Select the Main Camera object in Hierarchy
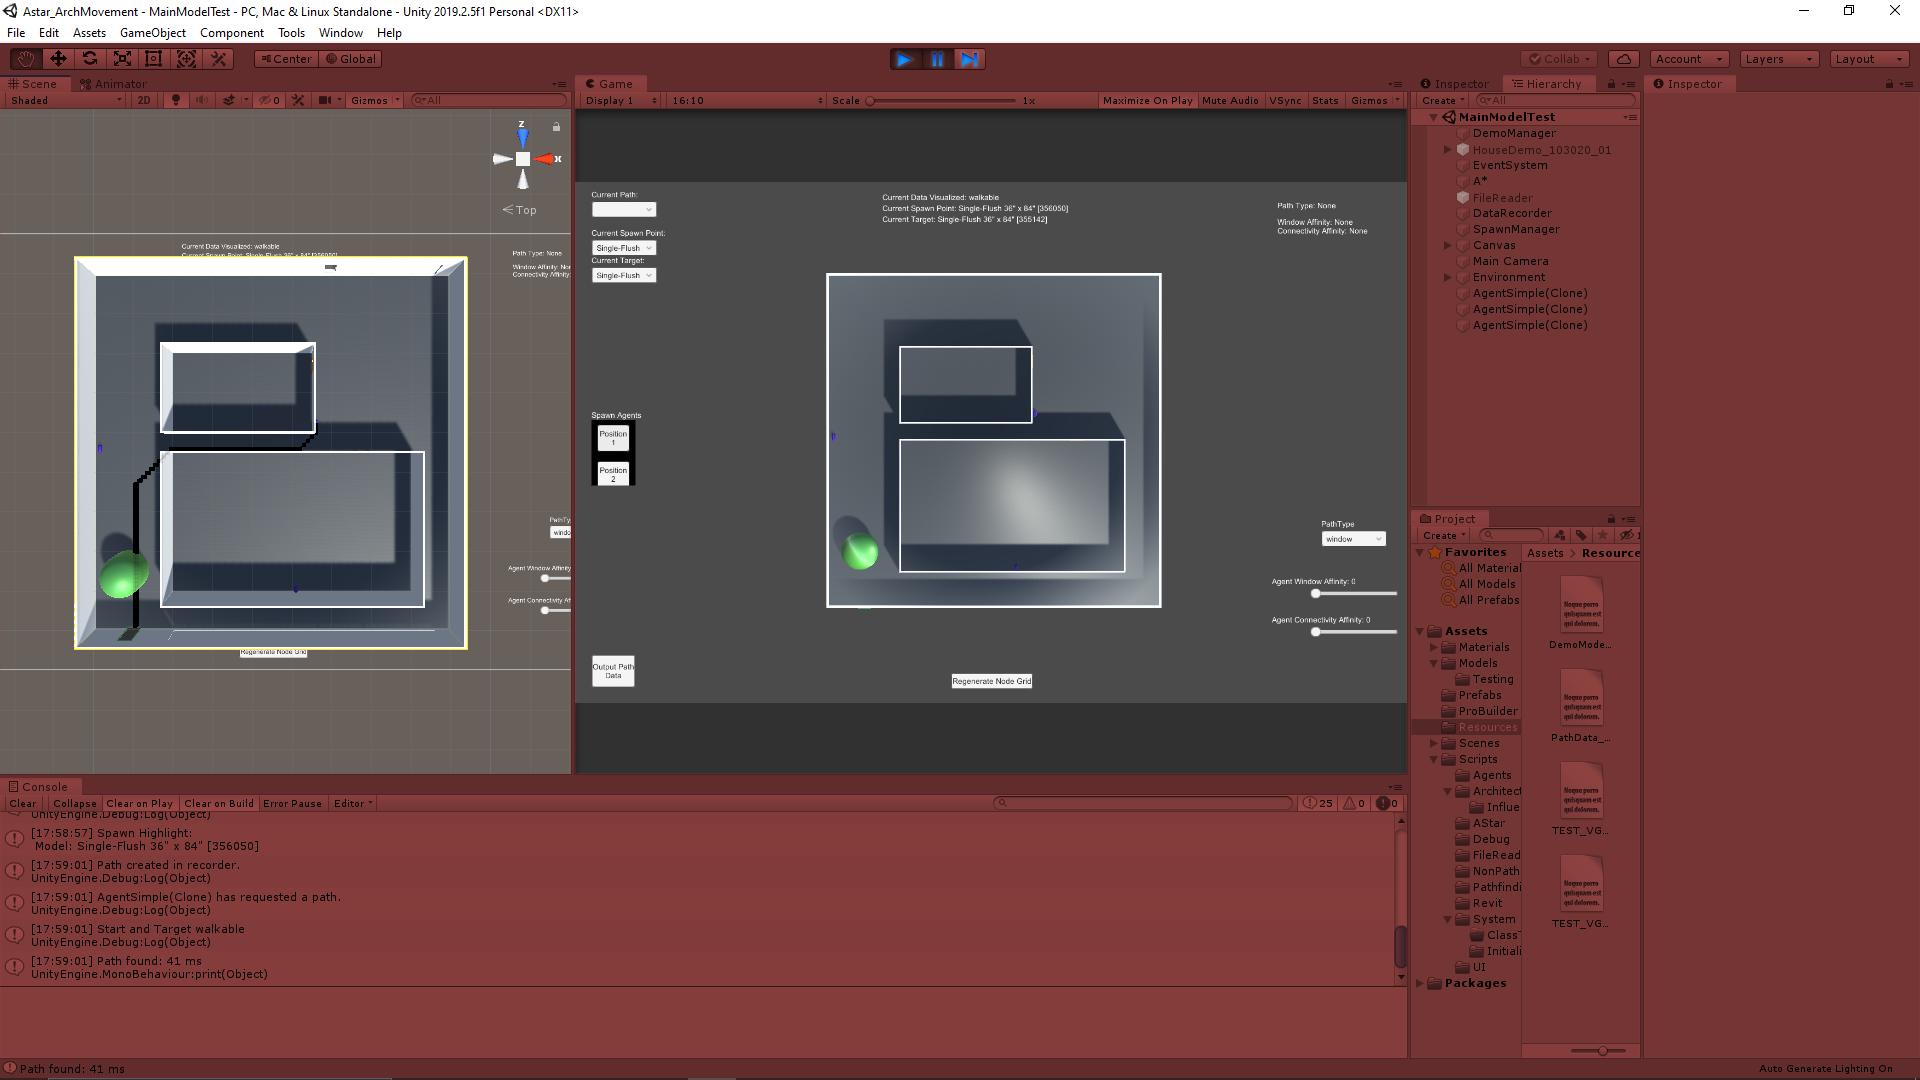The height and width of the screenshot is (1080, 1920). point(1510,261)
